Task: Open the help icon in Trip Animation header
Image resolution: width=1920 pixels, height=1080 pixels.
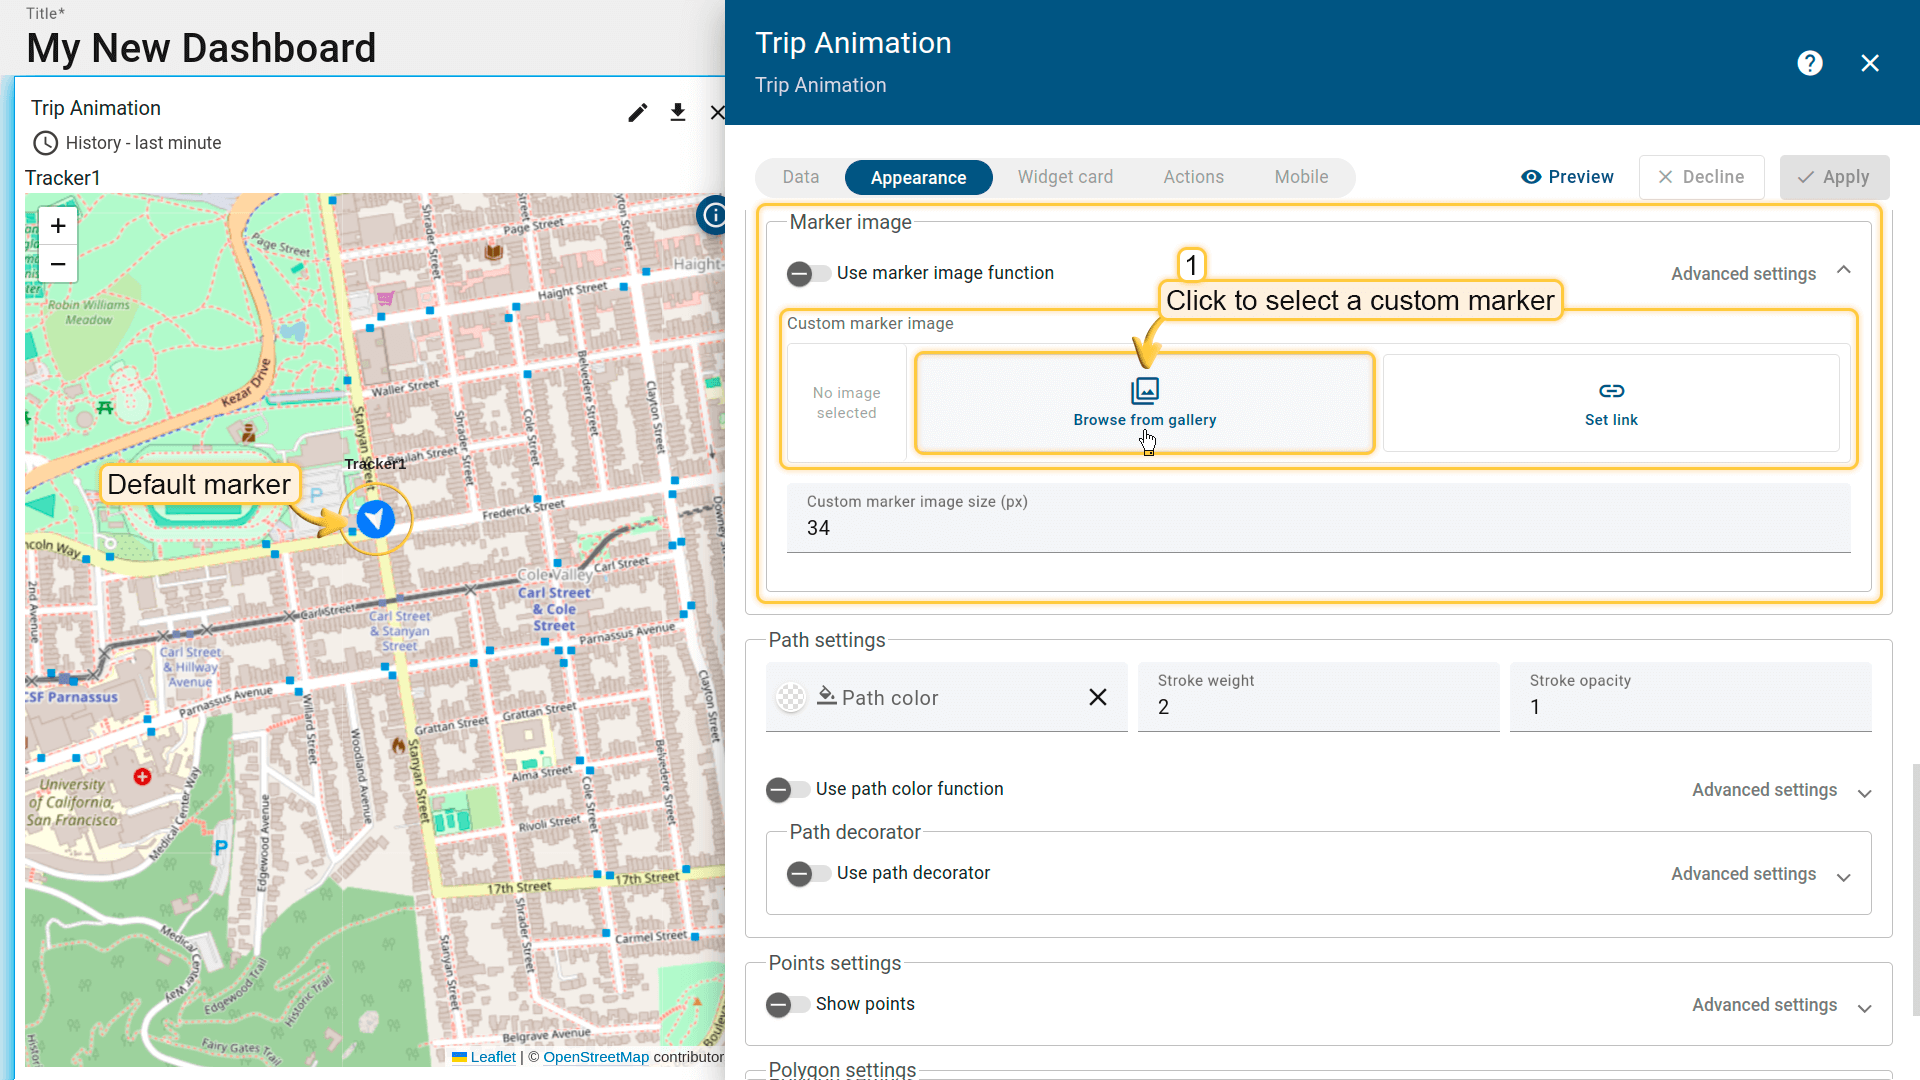Action: tap(1809, 63)
